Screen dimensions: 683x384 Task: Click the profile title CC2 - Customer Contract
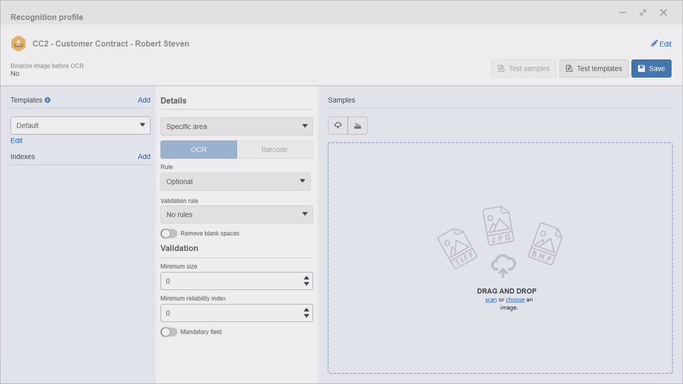click(111, 44)
